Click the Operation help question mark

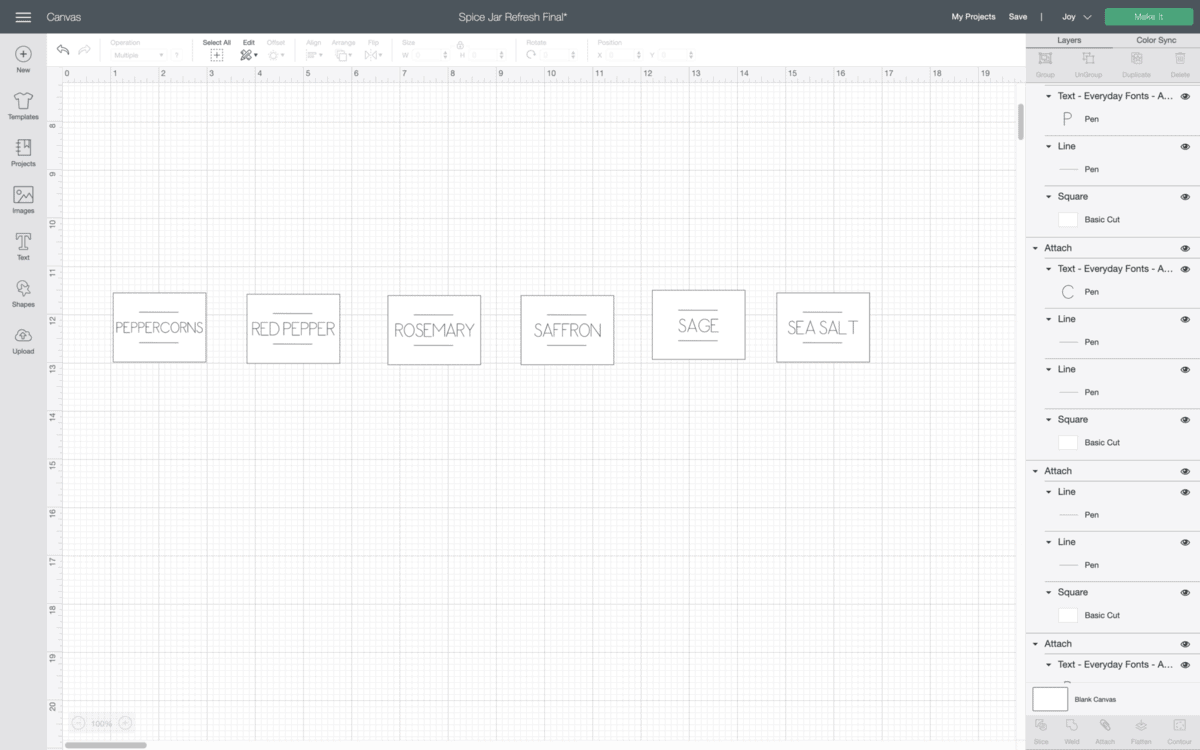pyautogui.click(x=176, y=55)
